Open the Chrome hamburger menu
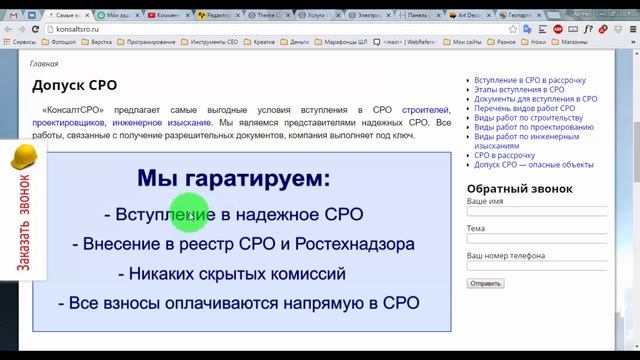The image size is (640, 360). (633, 29)
